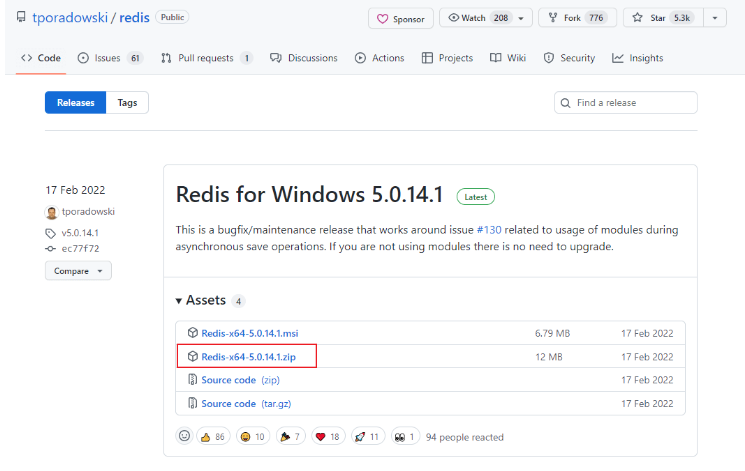Click the 12 MB size text

click(549, 357)
